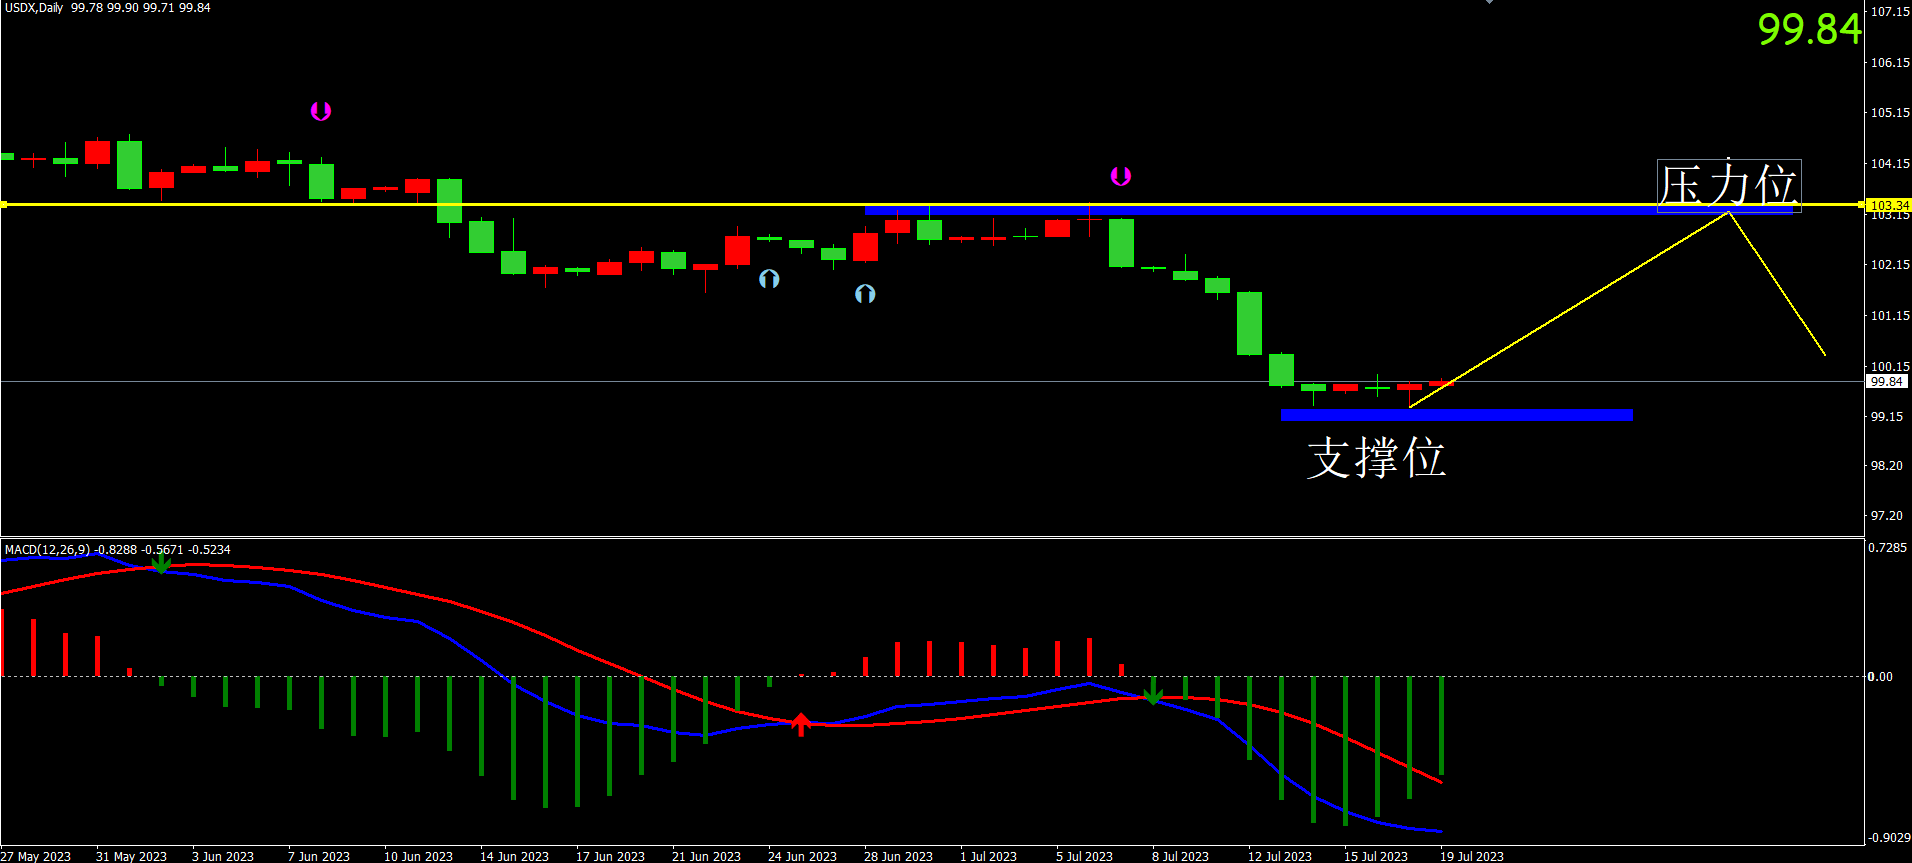Click the MACD 0.00 level on the right scale
The width and height of the screenshot is (1912, 863).
tap(1880, 677)
